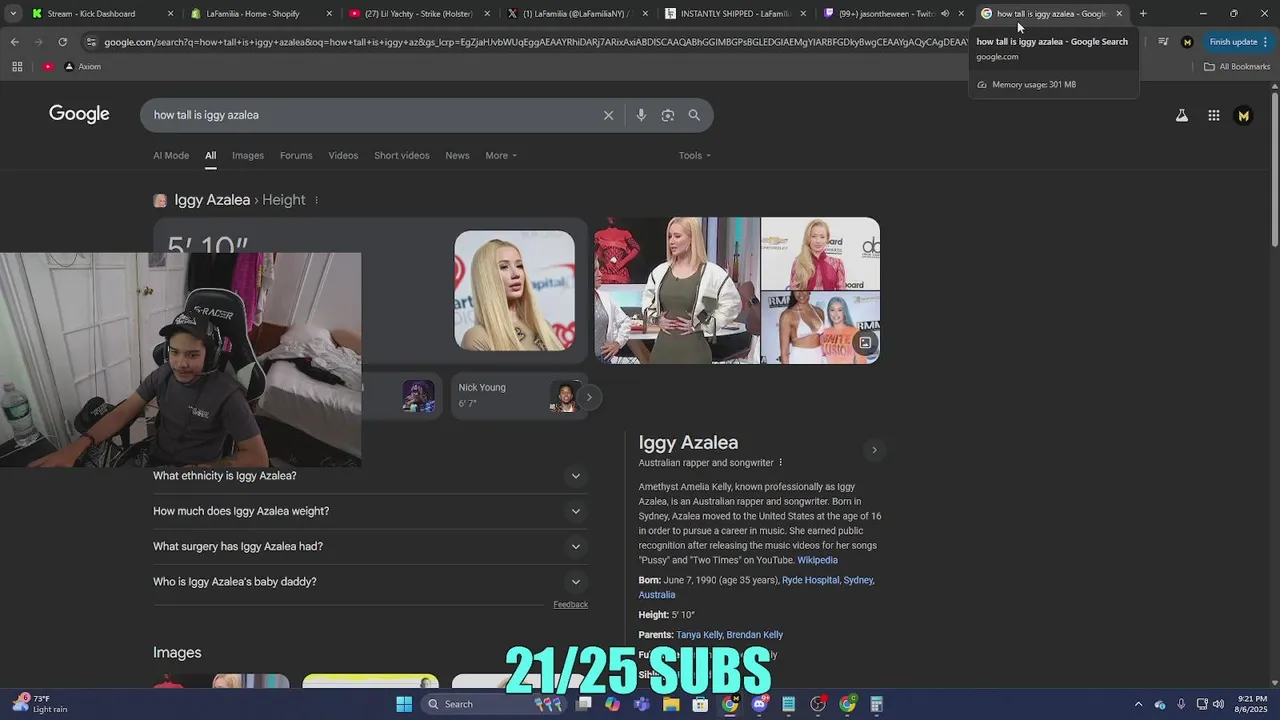This screenshot has width=1280, height=720.
Task: Go to the Google logo homepage
Action: point(79,114)
